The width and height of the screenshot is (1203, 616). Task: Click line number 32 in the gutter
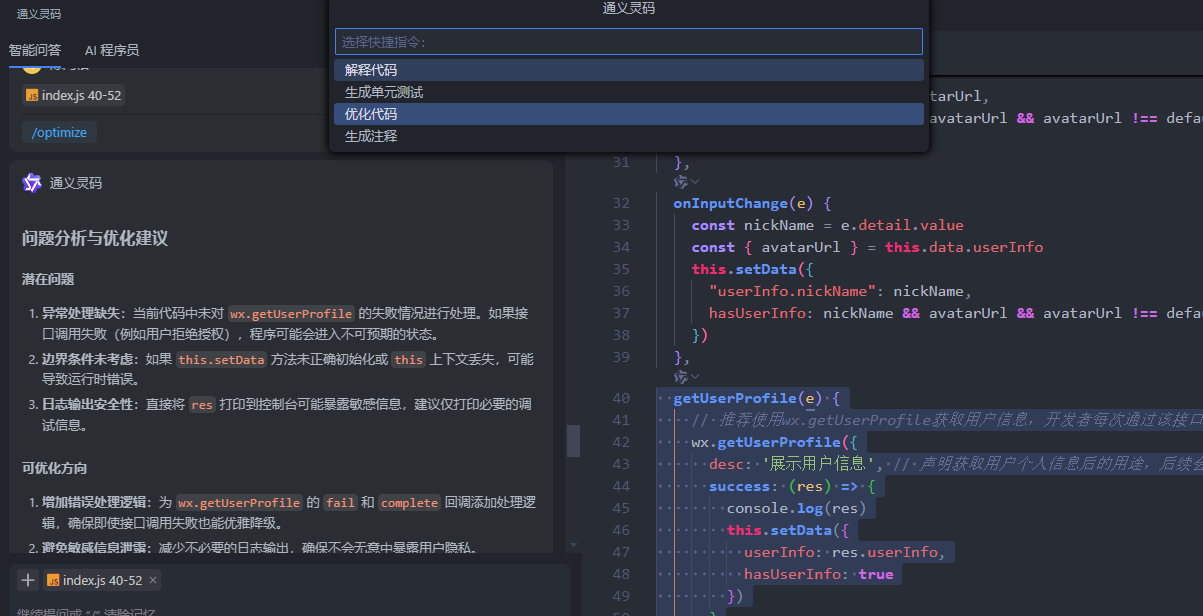tap(620, 203)
